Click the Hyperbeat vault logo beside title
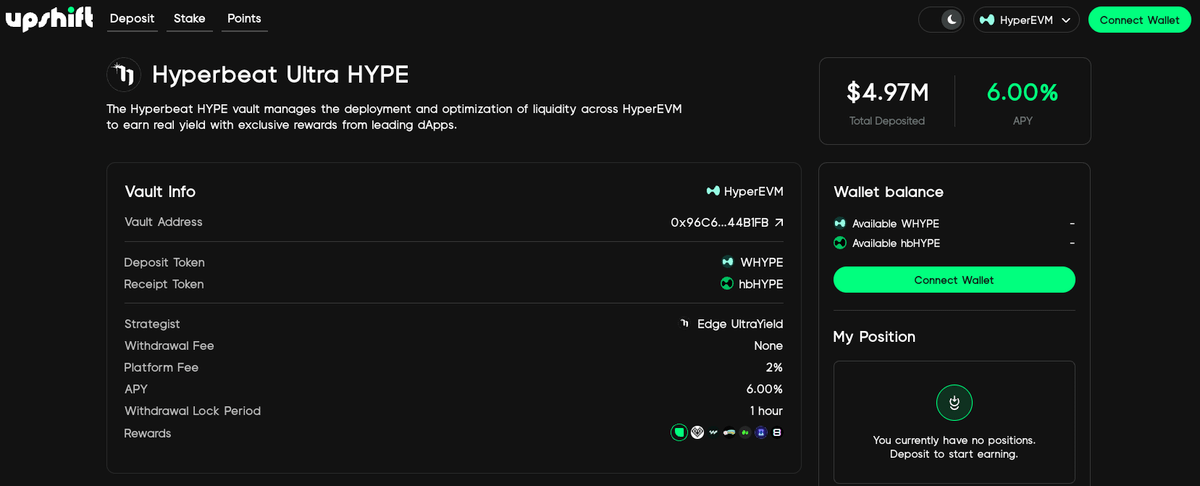The image size is (1200, 486). coord(124,75)
